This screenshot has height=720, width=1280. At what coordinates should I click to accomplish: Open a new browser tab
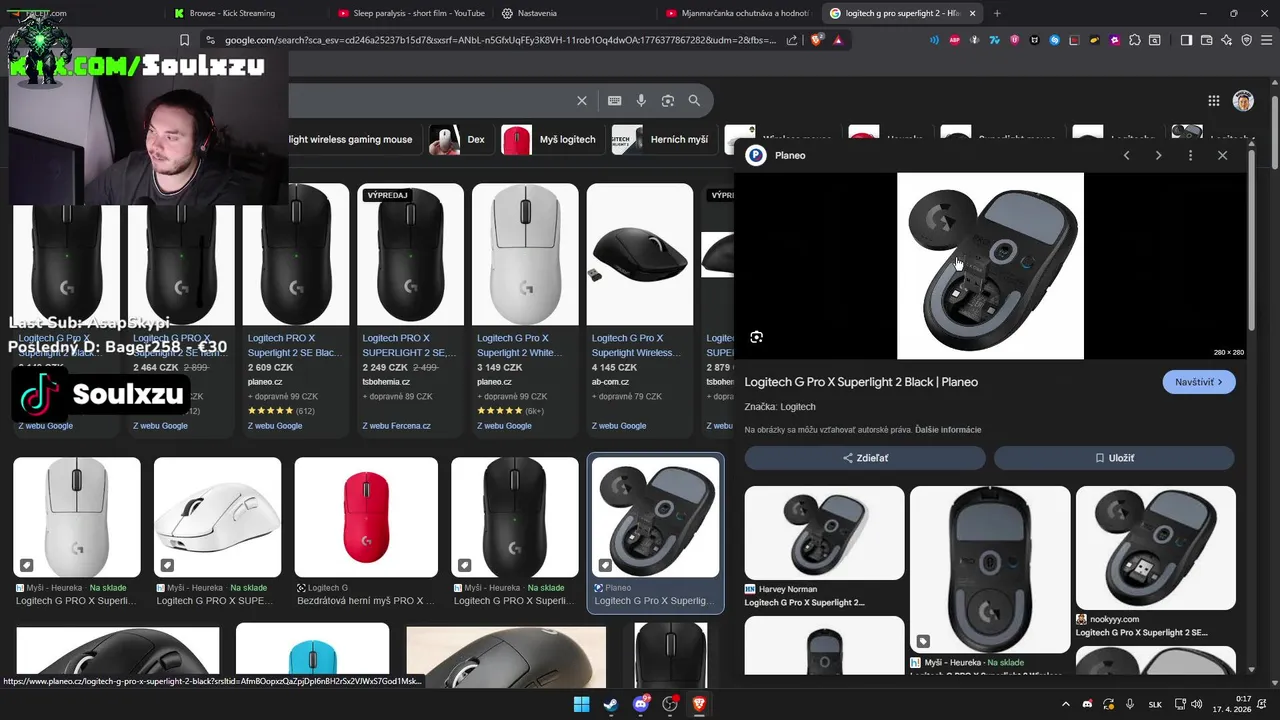997,13
